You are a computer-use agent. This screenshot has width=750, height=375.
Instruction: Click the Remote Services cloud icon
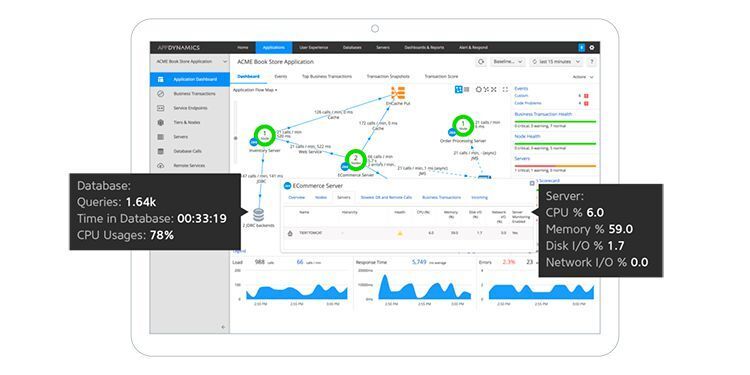pos(161,165)
